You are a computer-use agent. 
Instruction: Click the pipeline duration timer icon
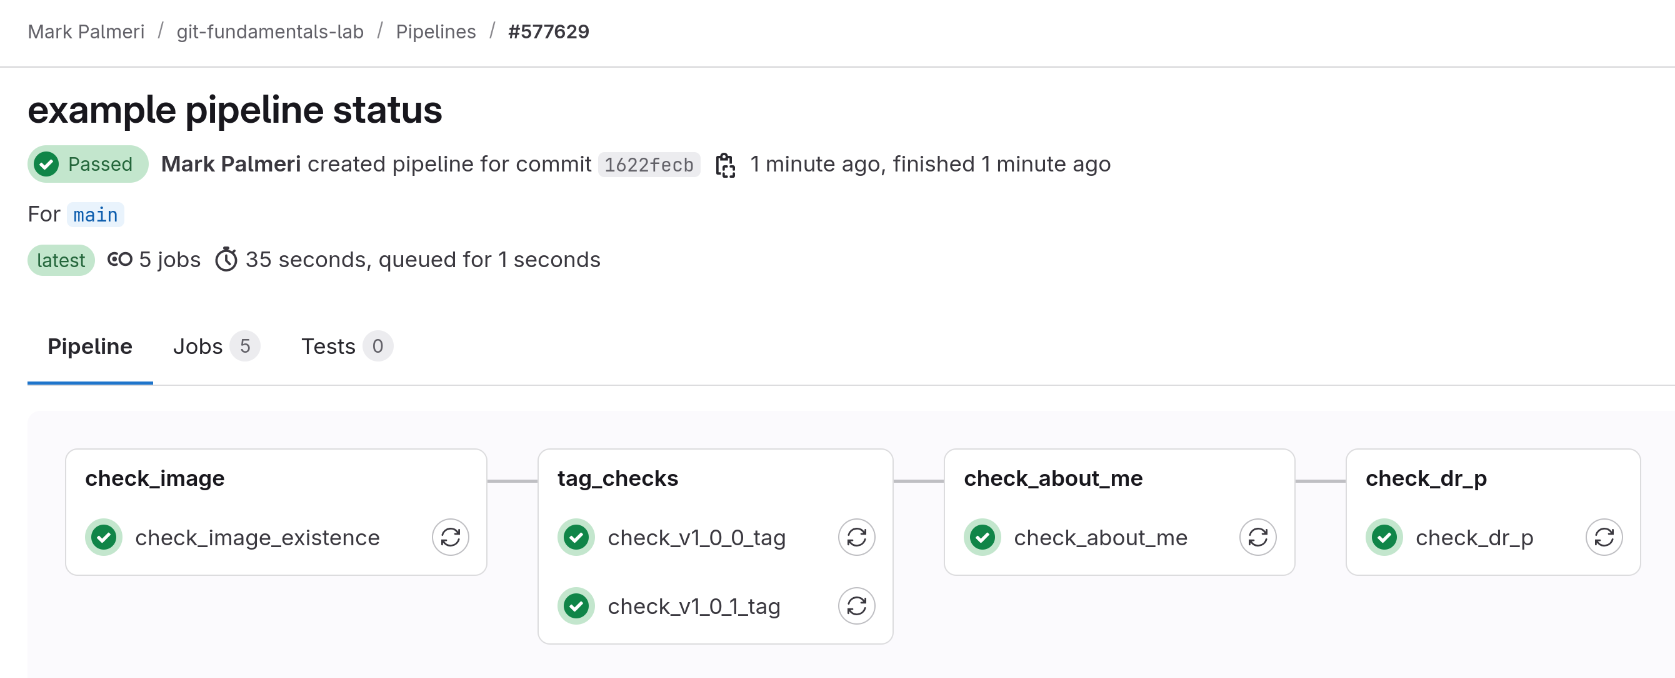click(227, 260)
